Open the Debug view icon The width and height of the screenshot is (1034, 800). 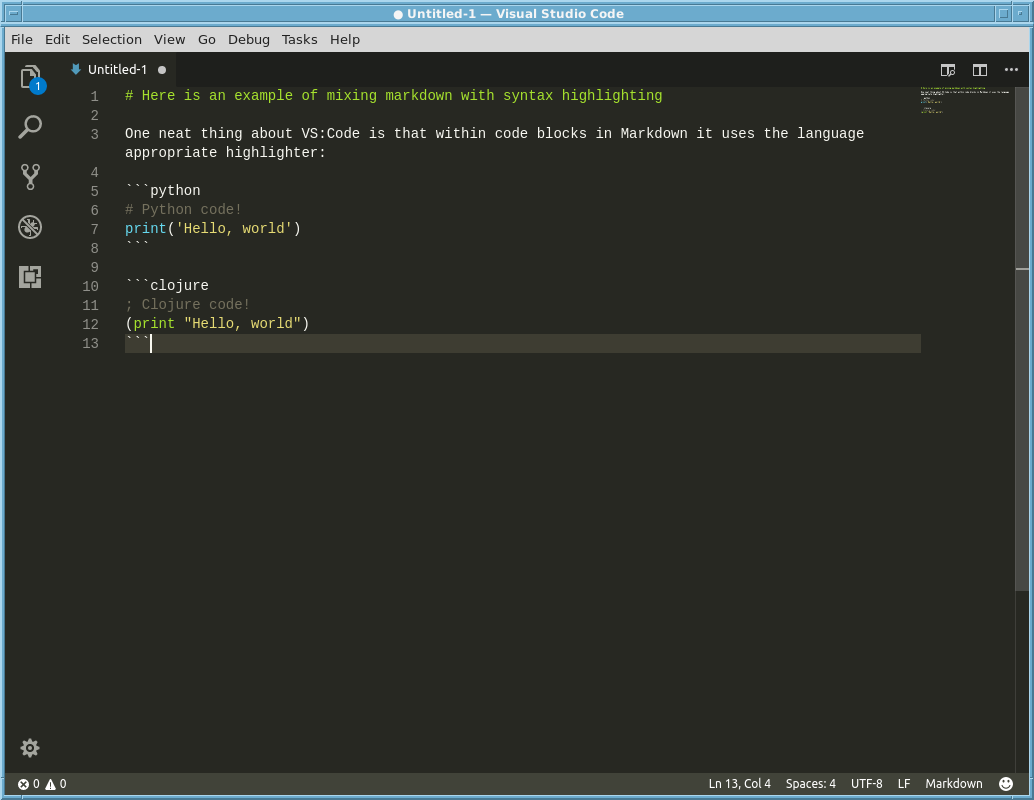(30, 227)
